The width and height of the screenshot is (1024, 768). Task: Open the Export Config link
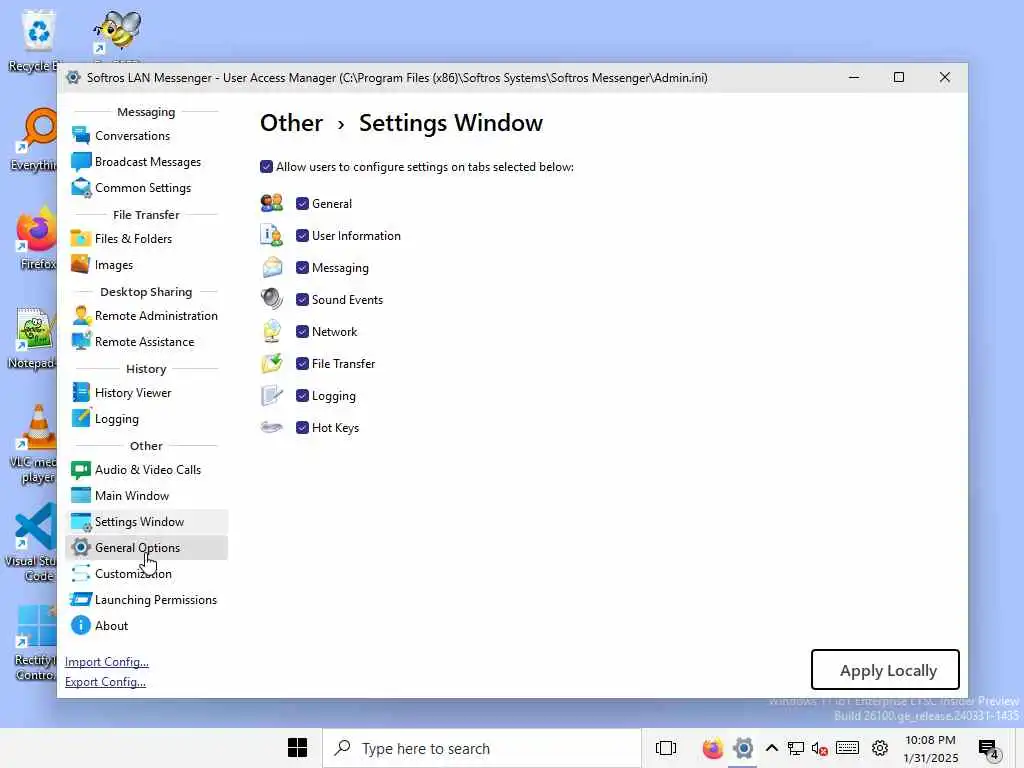105,682
